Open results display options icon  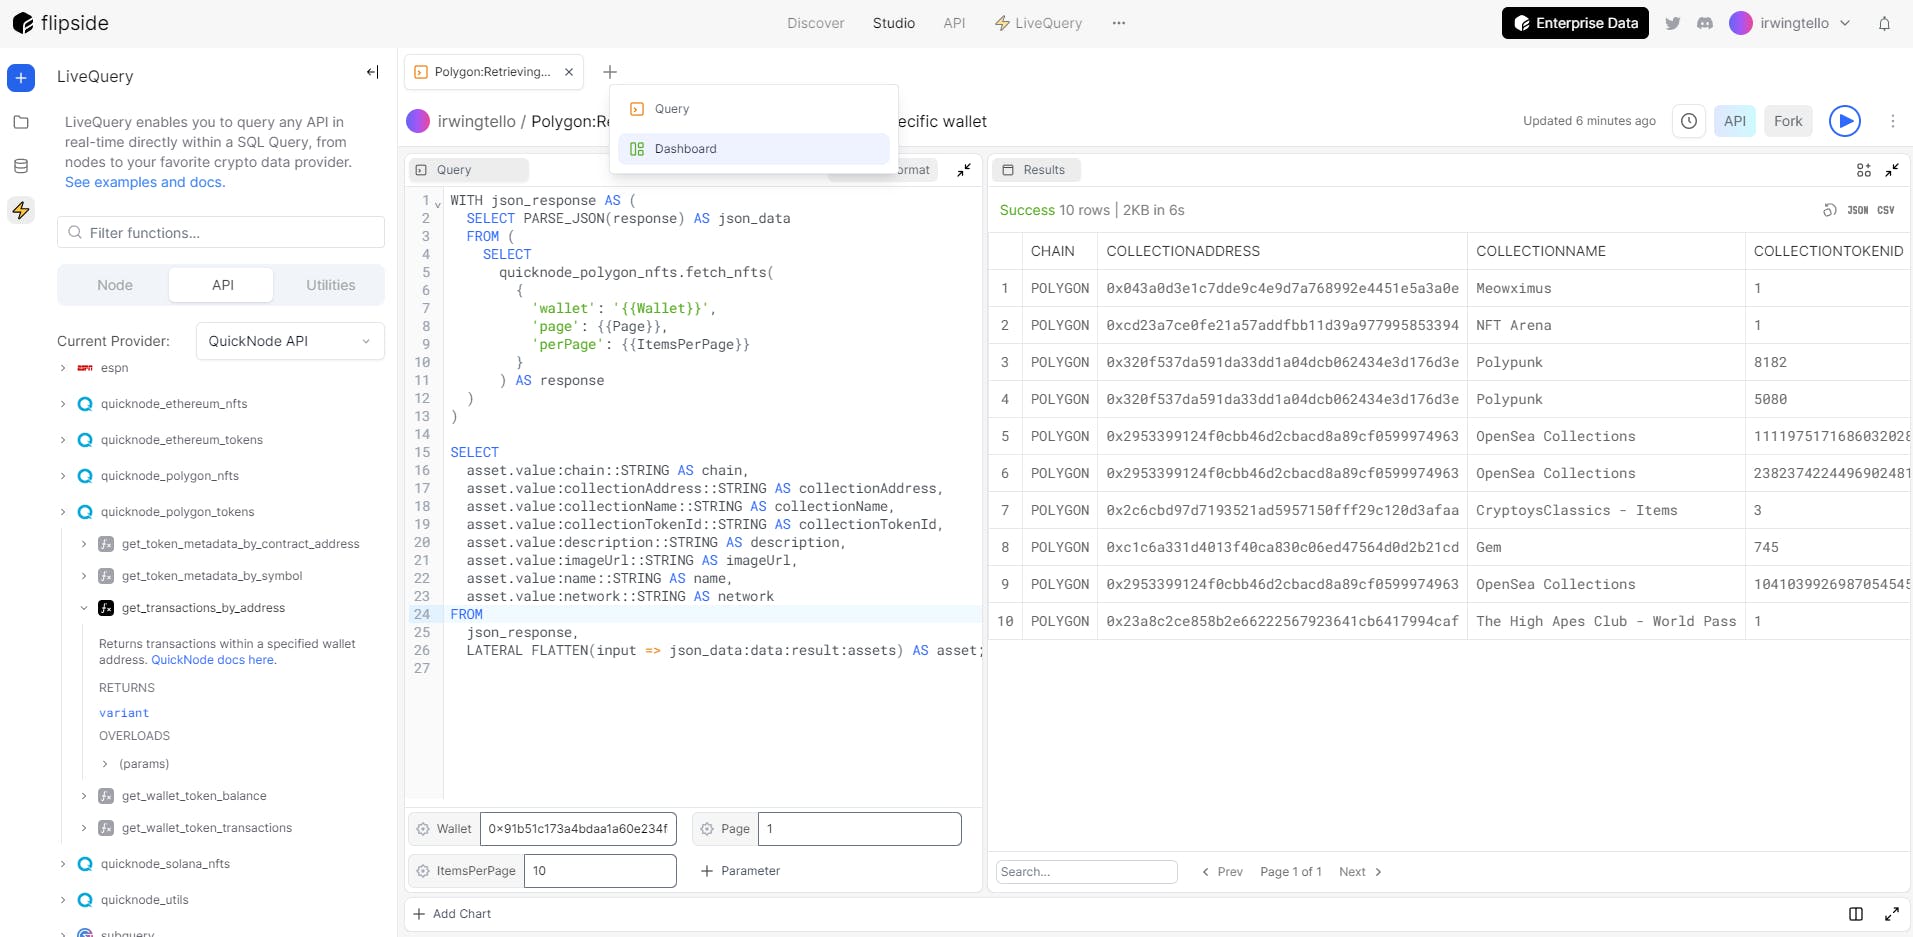[1864, 170]
